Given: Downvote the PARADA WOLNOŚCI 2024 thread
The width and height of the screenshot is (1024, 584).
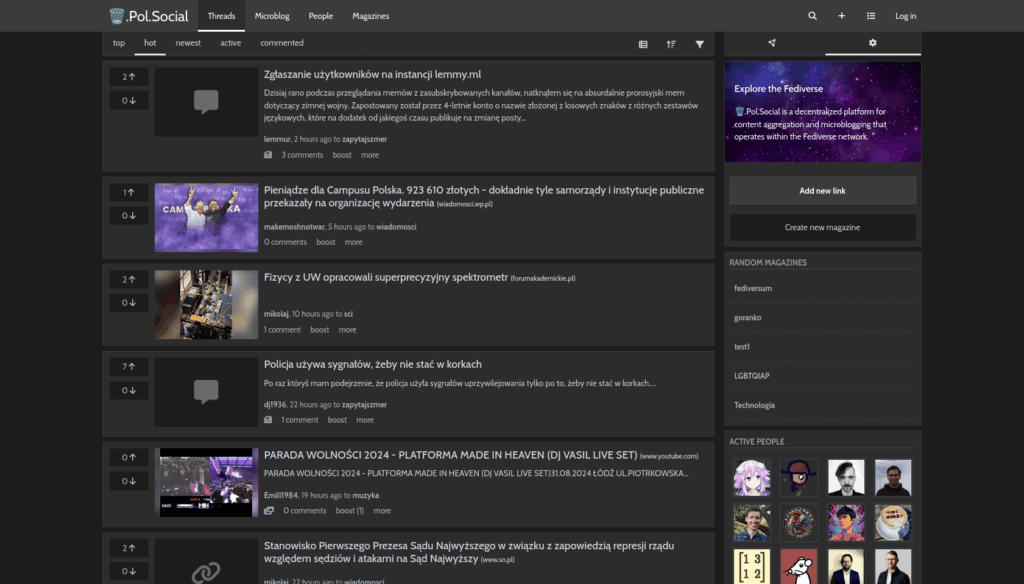Looking at the screenshot, I should coord(129,481).
